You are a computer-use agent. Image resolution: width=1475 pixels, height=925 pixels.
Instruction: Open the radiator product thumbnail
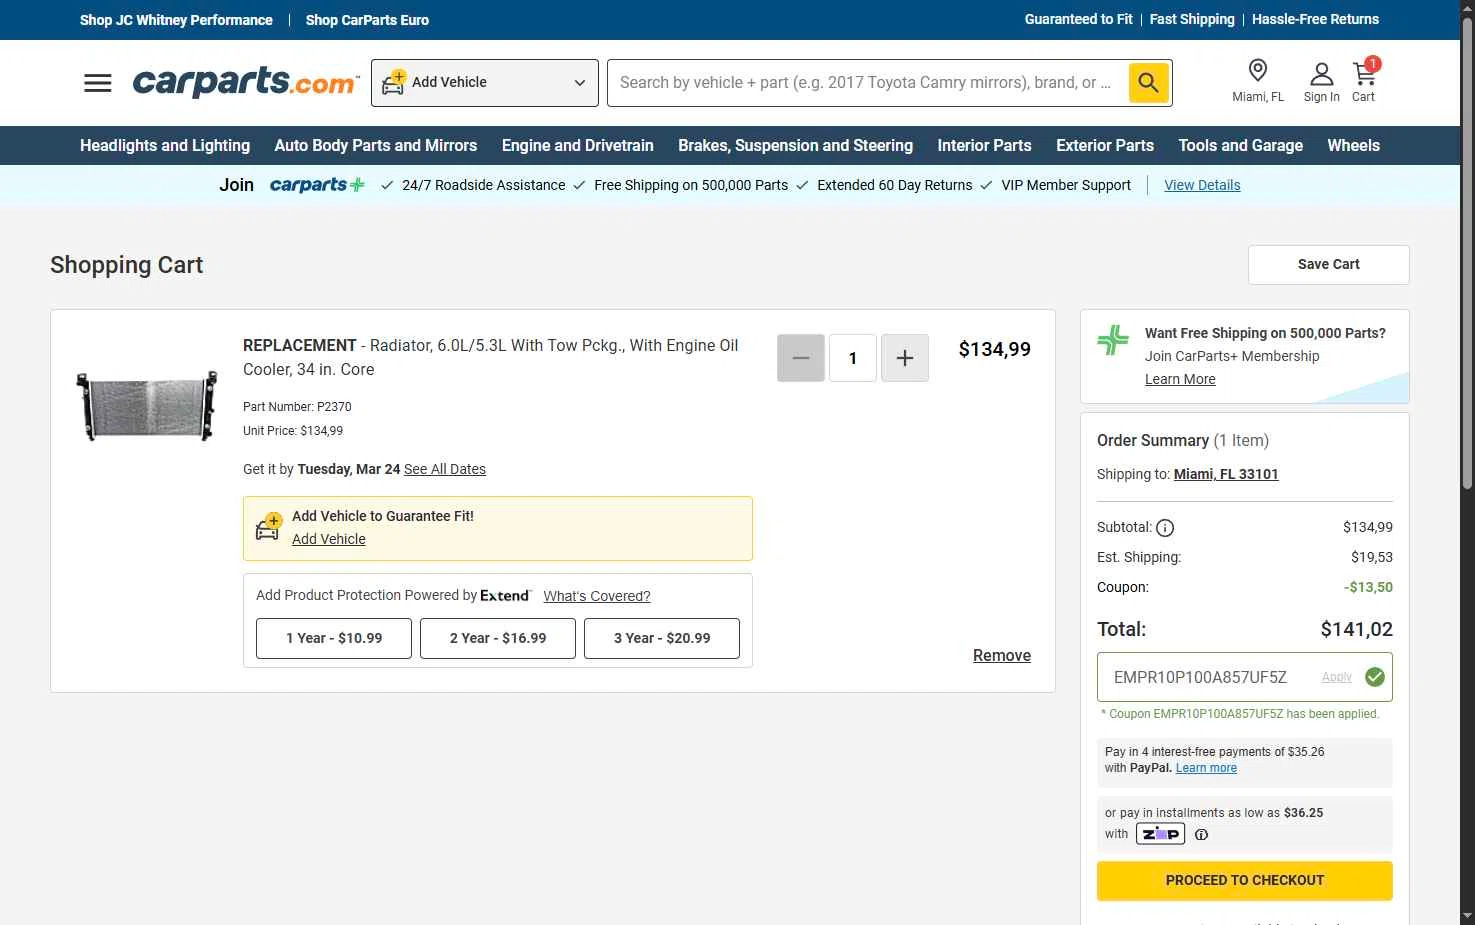tap(147, 406)
